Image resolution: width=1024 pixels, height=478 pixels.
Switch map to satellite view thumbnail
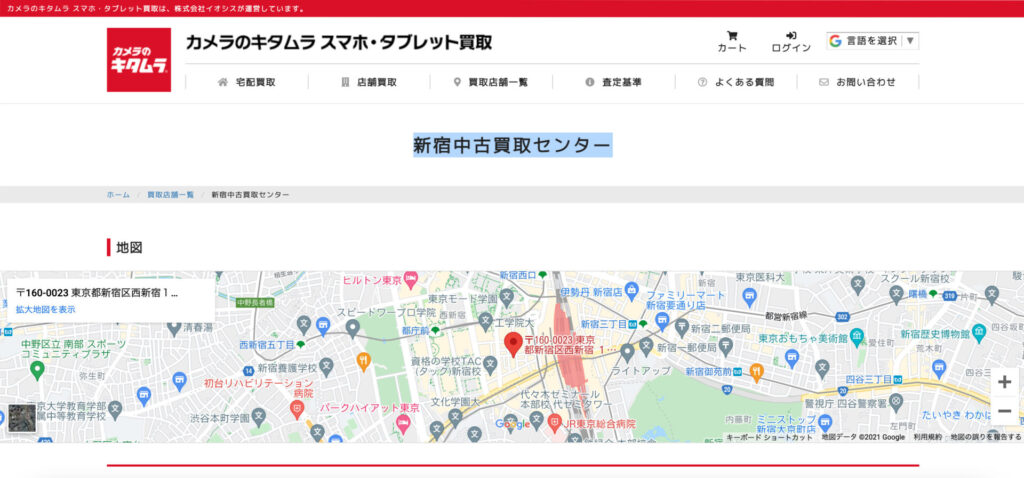22,418
